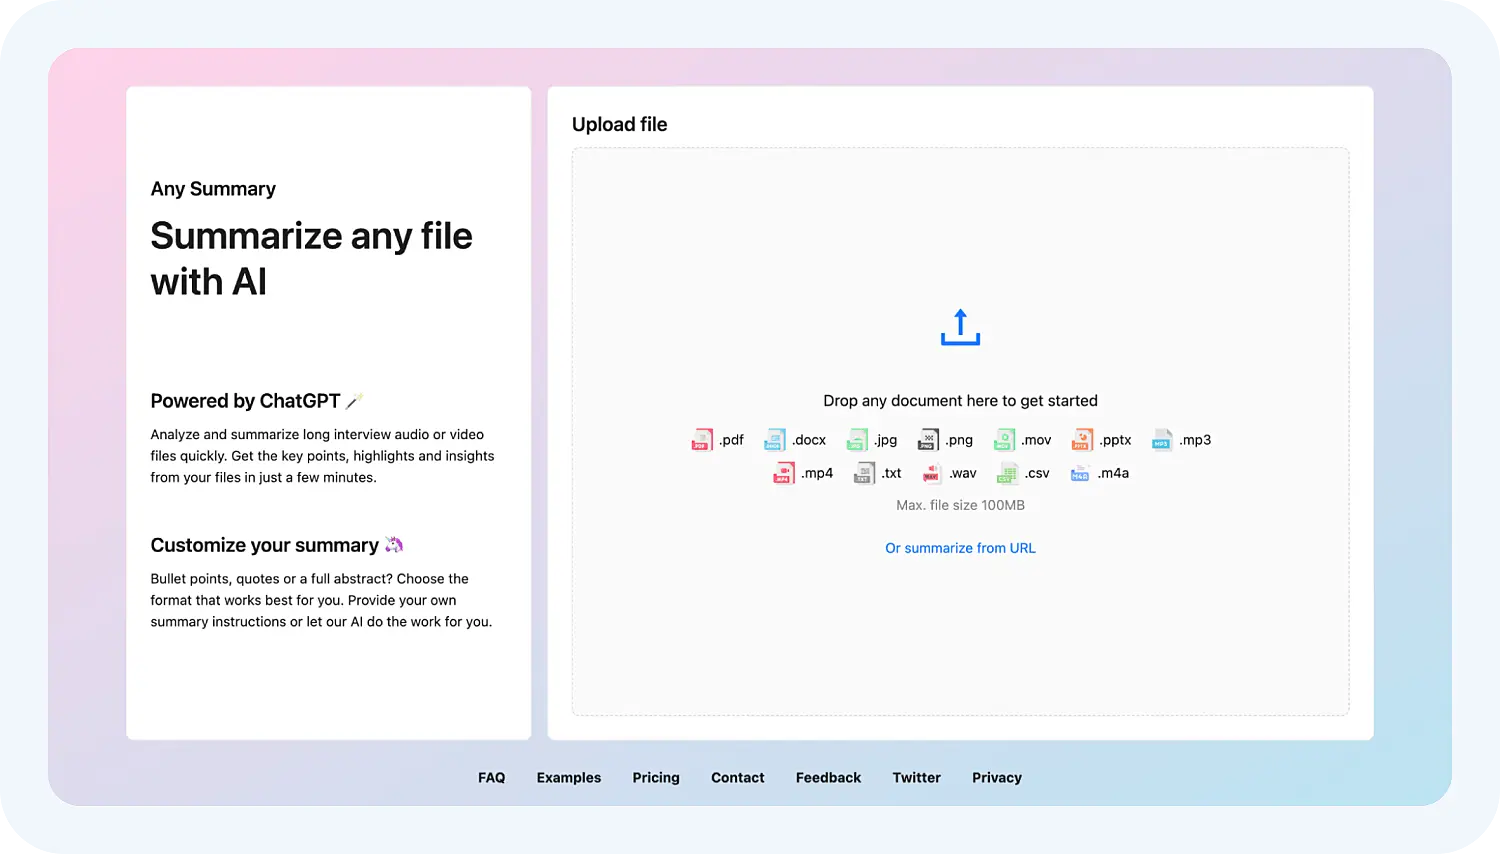This screenshot has height=854, width=1500.
Task: Click the .txt file type icon
Action: pyautogui.click(x=864, y=473)
